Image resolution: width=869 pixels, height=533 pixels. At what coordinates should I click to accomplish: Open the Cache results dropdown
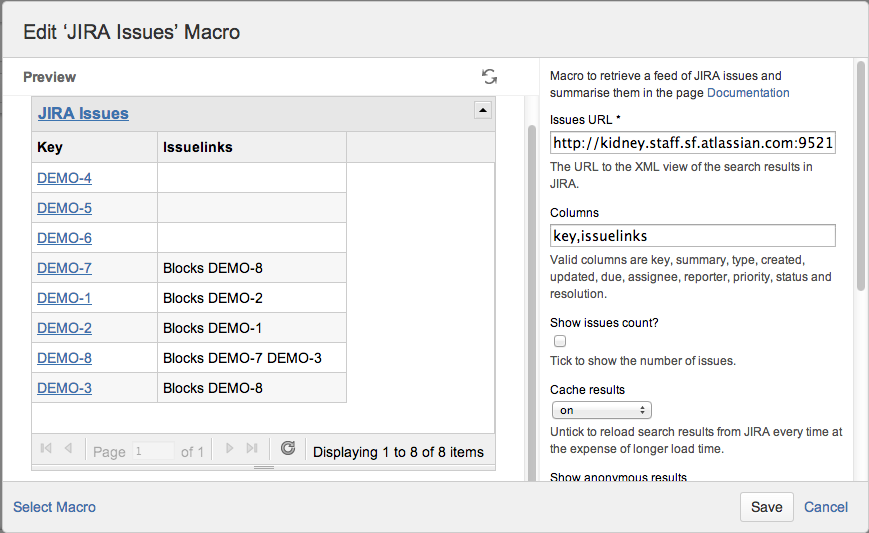601,410
